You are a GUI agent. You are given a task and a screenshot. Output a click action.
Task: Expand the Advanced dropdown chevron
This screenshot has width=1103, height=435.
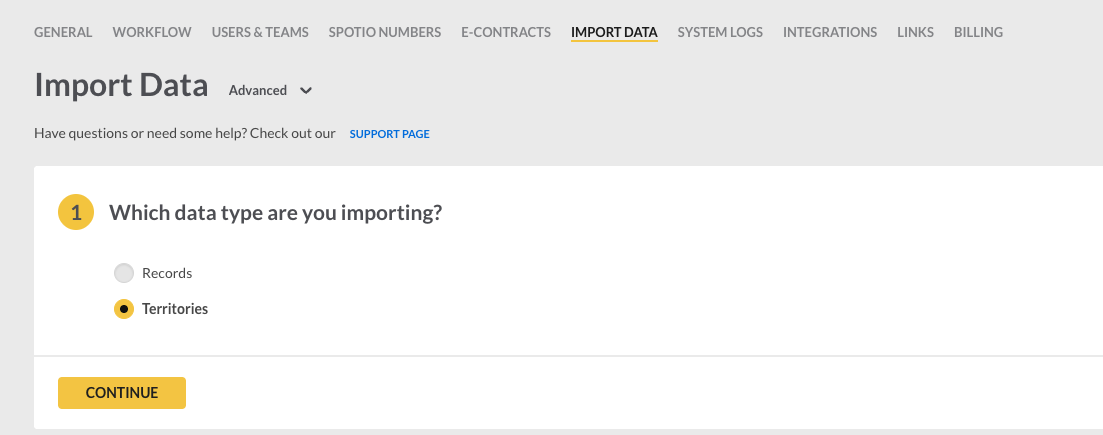click(x=306, y=91)
